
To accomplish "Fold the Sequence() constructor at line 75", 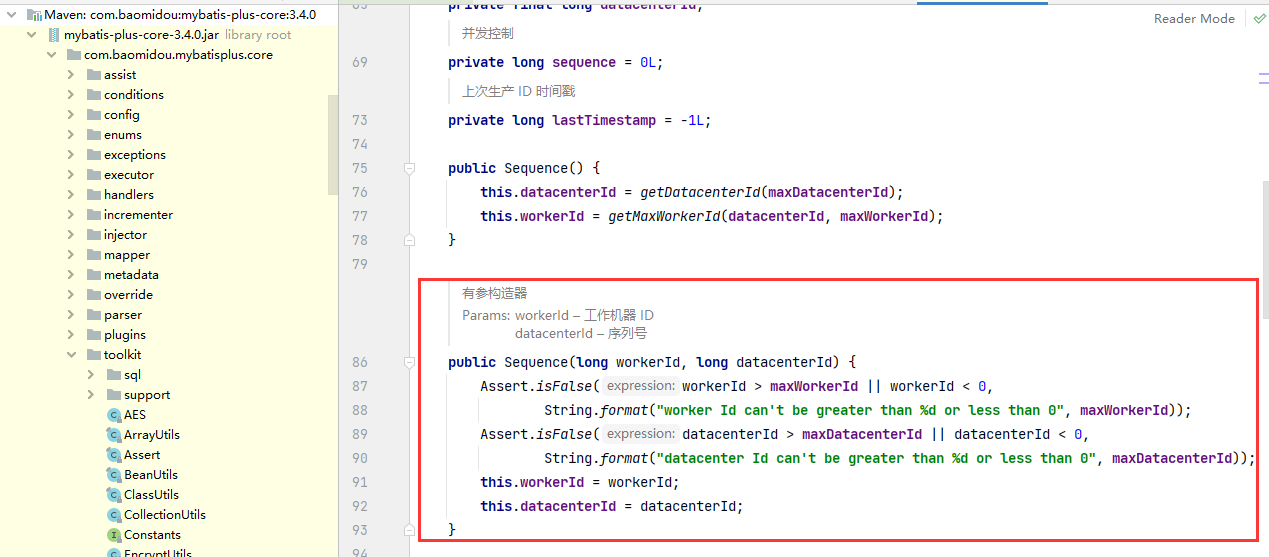I will coord(409,168).
